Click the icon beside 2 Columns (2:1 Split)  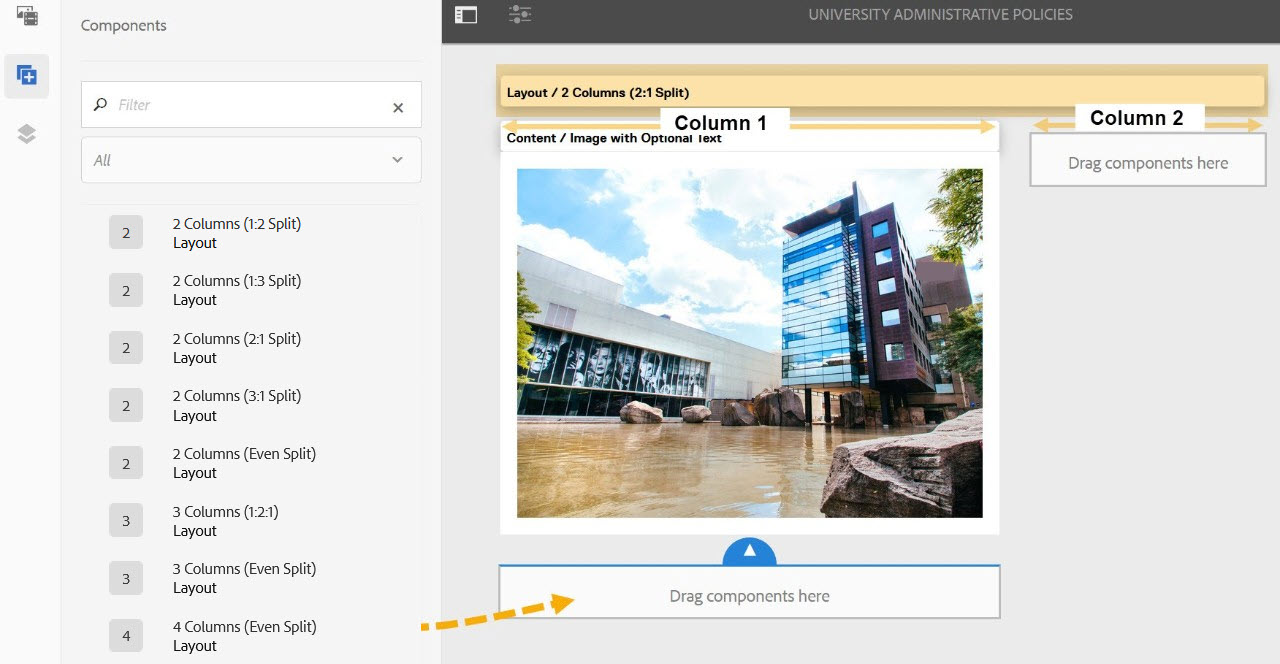(126, 348)
